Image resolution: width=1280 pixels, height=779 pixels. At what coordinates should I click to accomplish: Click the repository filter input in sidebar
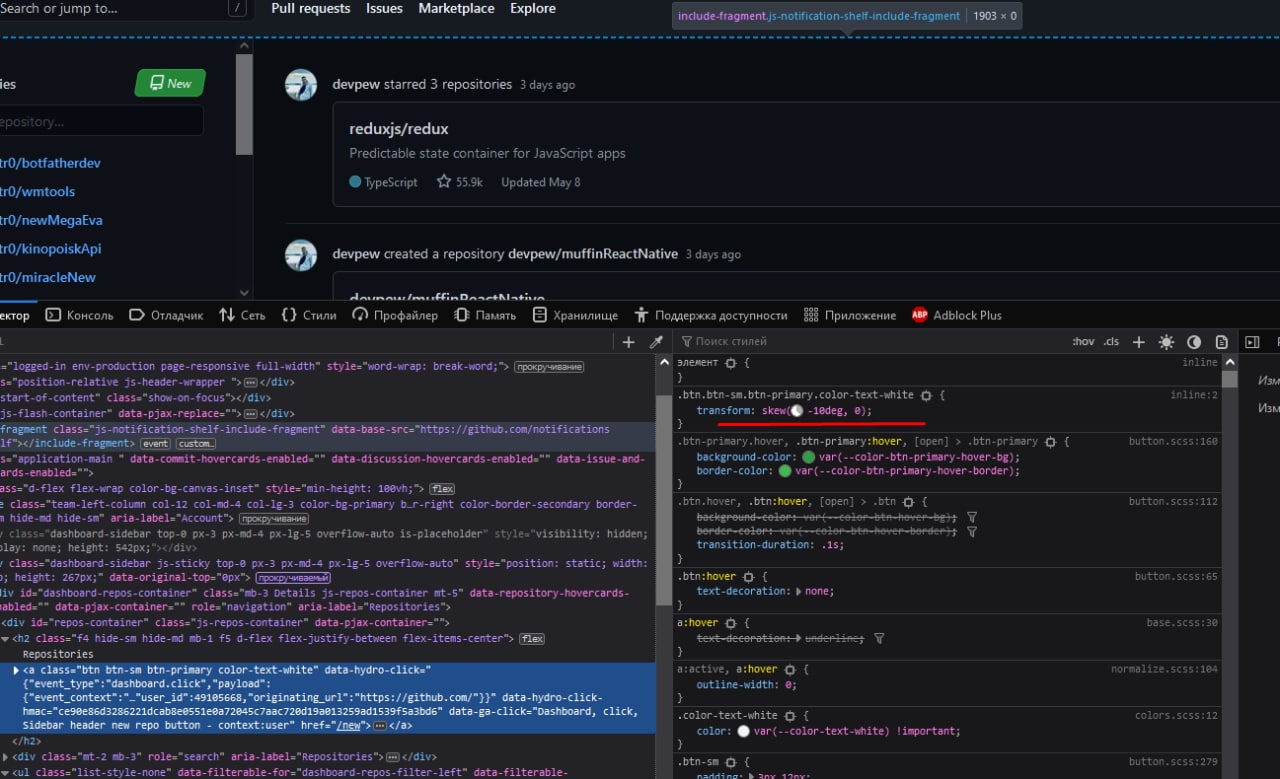[x=101, y=121]
